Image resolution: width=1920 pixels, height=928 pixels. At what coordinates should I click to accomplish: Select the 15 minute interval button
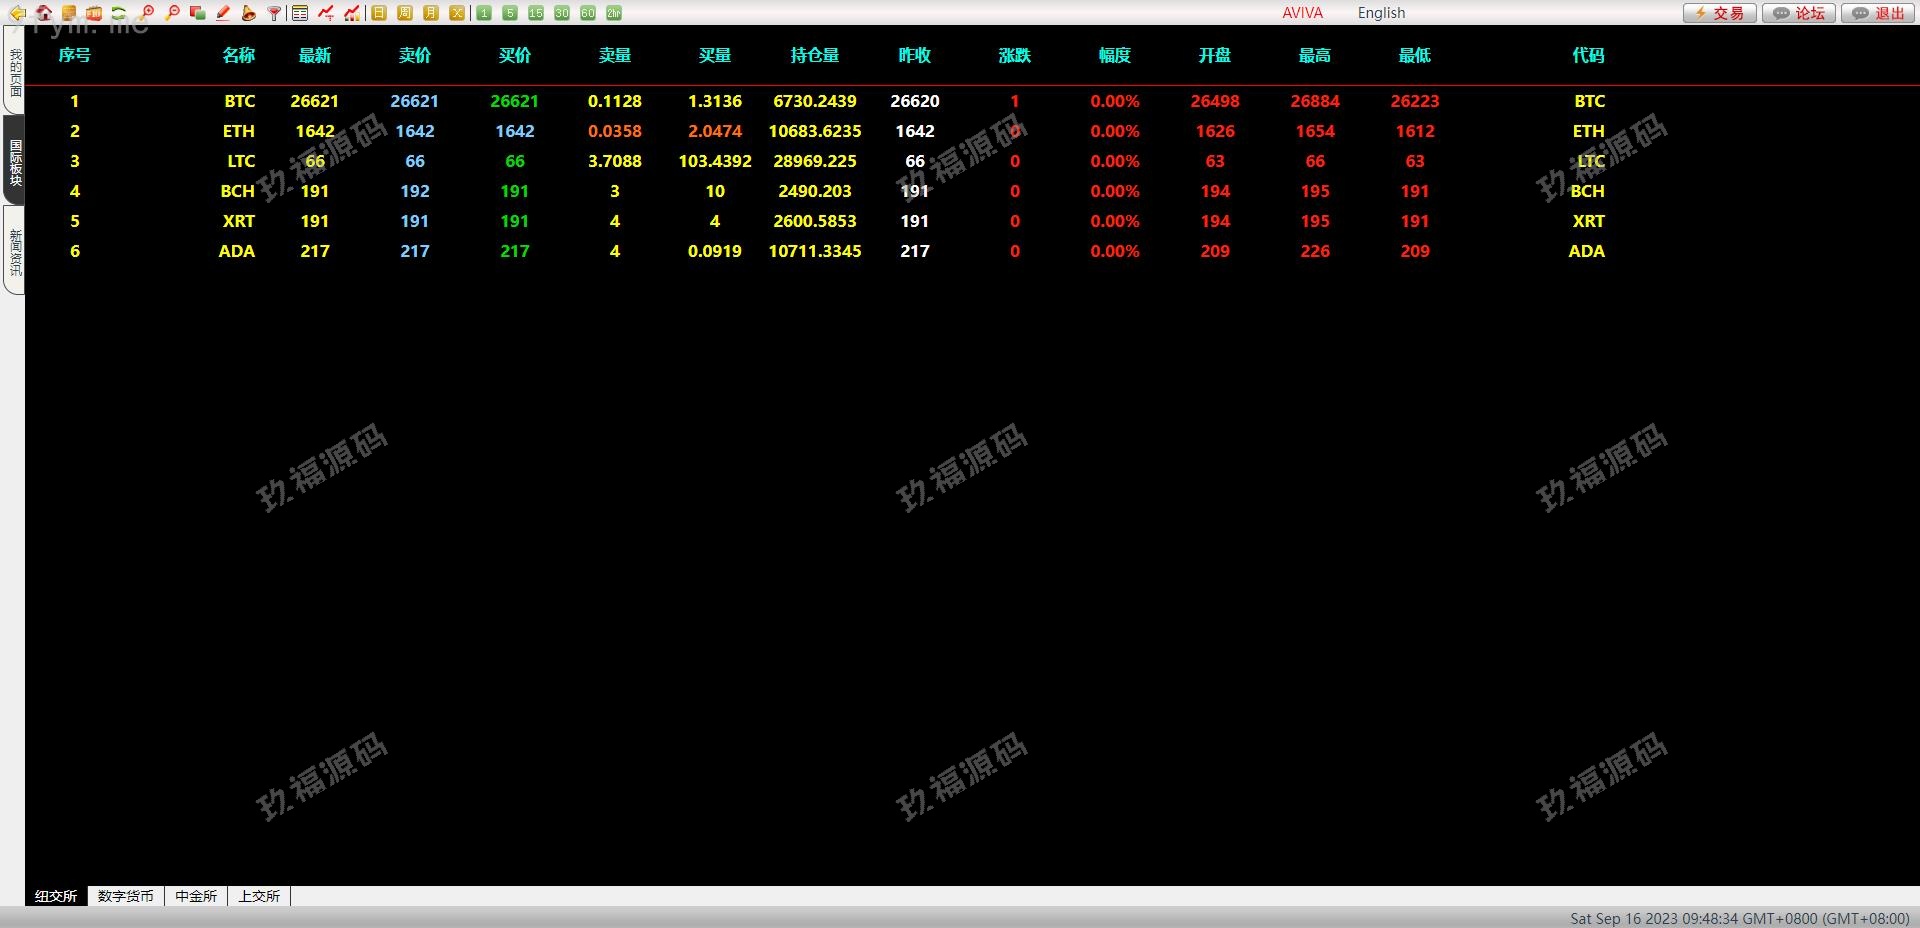pos(536,13)
